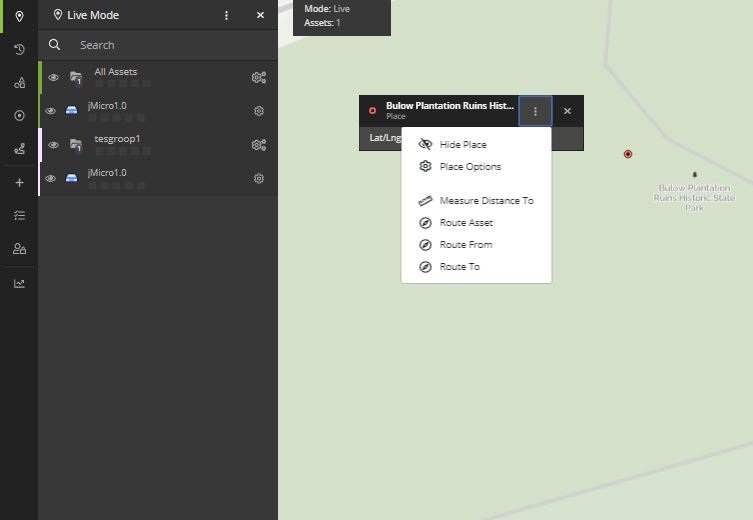Open the user admin icon in sidebar

(x=19, y=249)
